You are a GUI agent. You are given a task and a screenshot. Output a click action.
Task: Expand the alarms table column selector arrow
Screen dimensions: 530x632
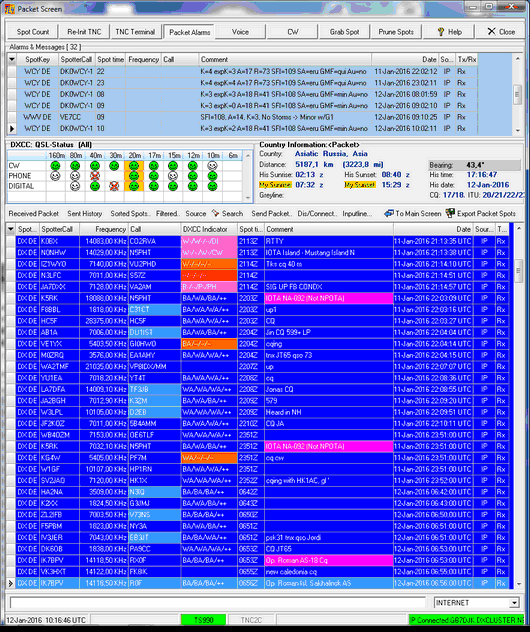12,59
